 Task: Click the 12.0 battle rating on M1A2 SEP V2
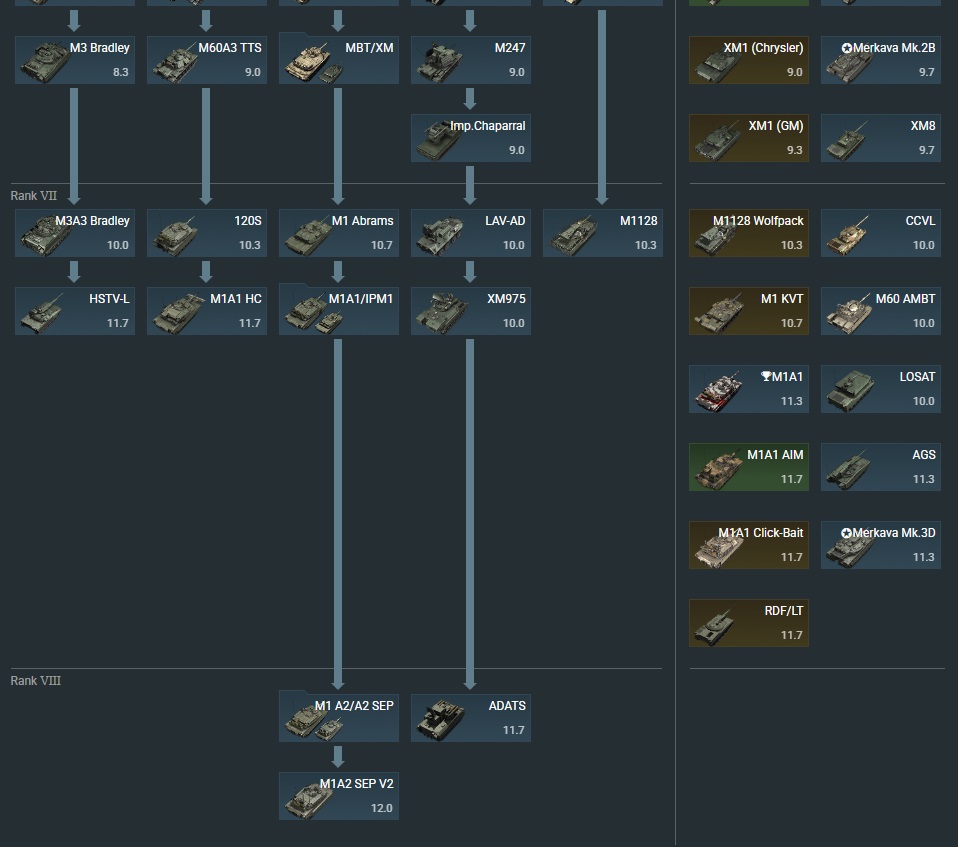pos(381,808)
